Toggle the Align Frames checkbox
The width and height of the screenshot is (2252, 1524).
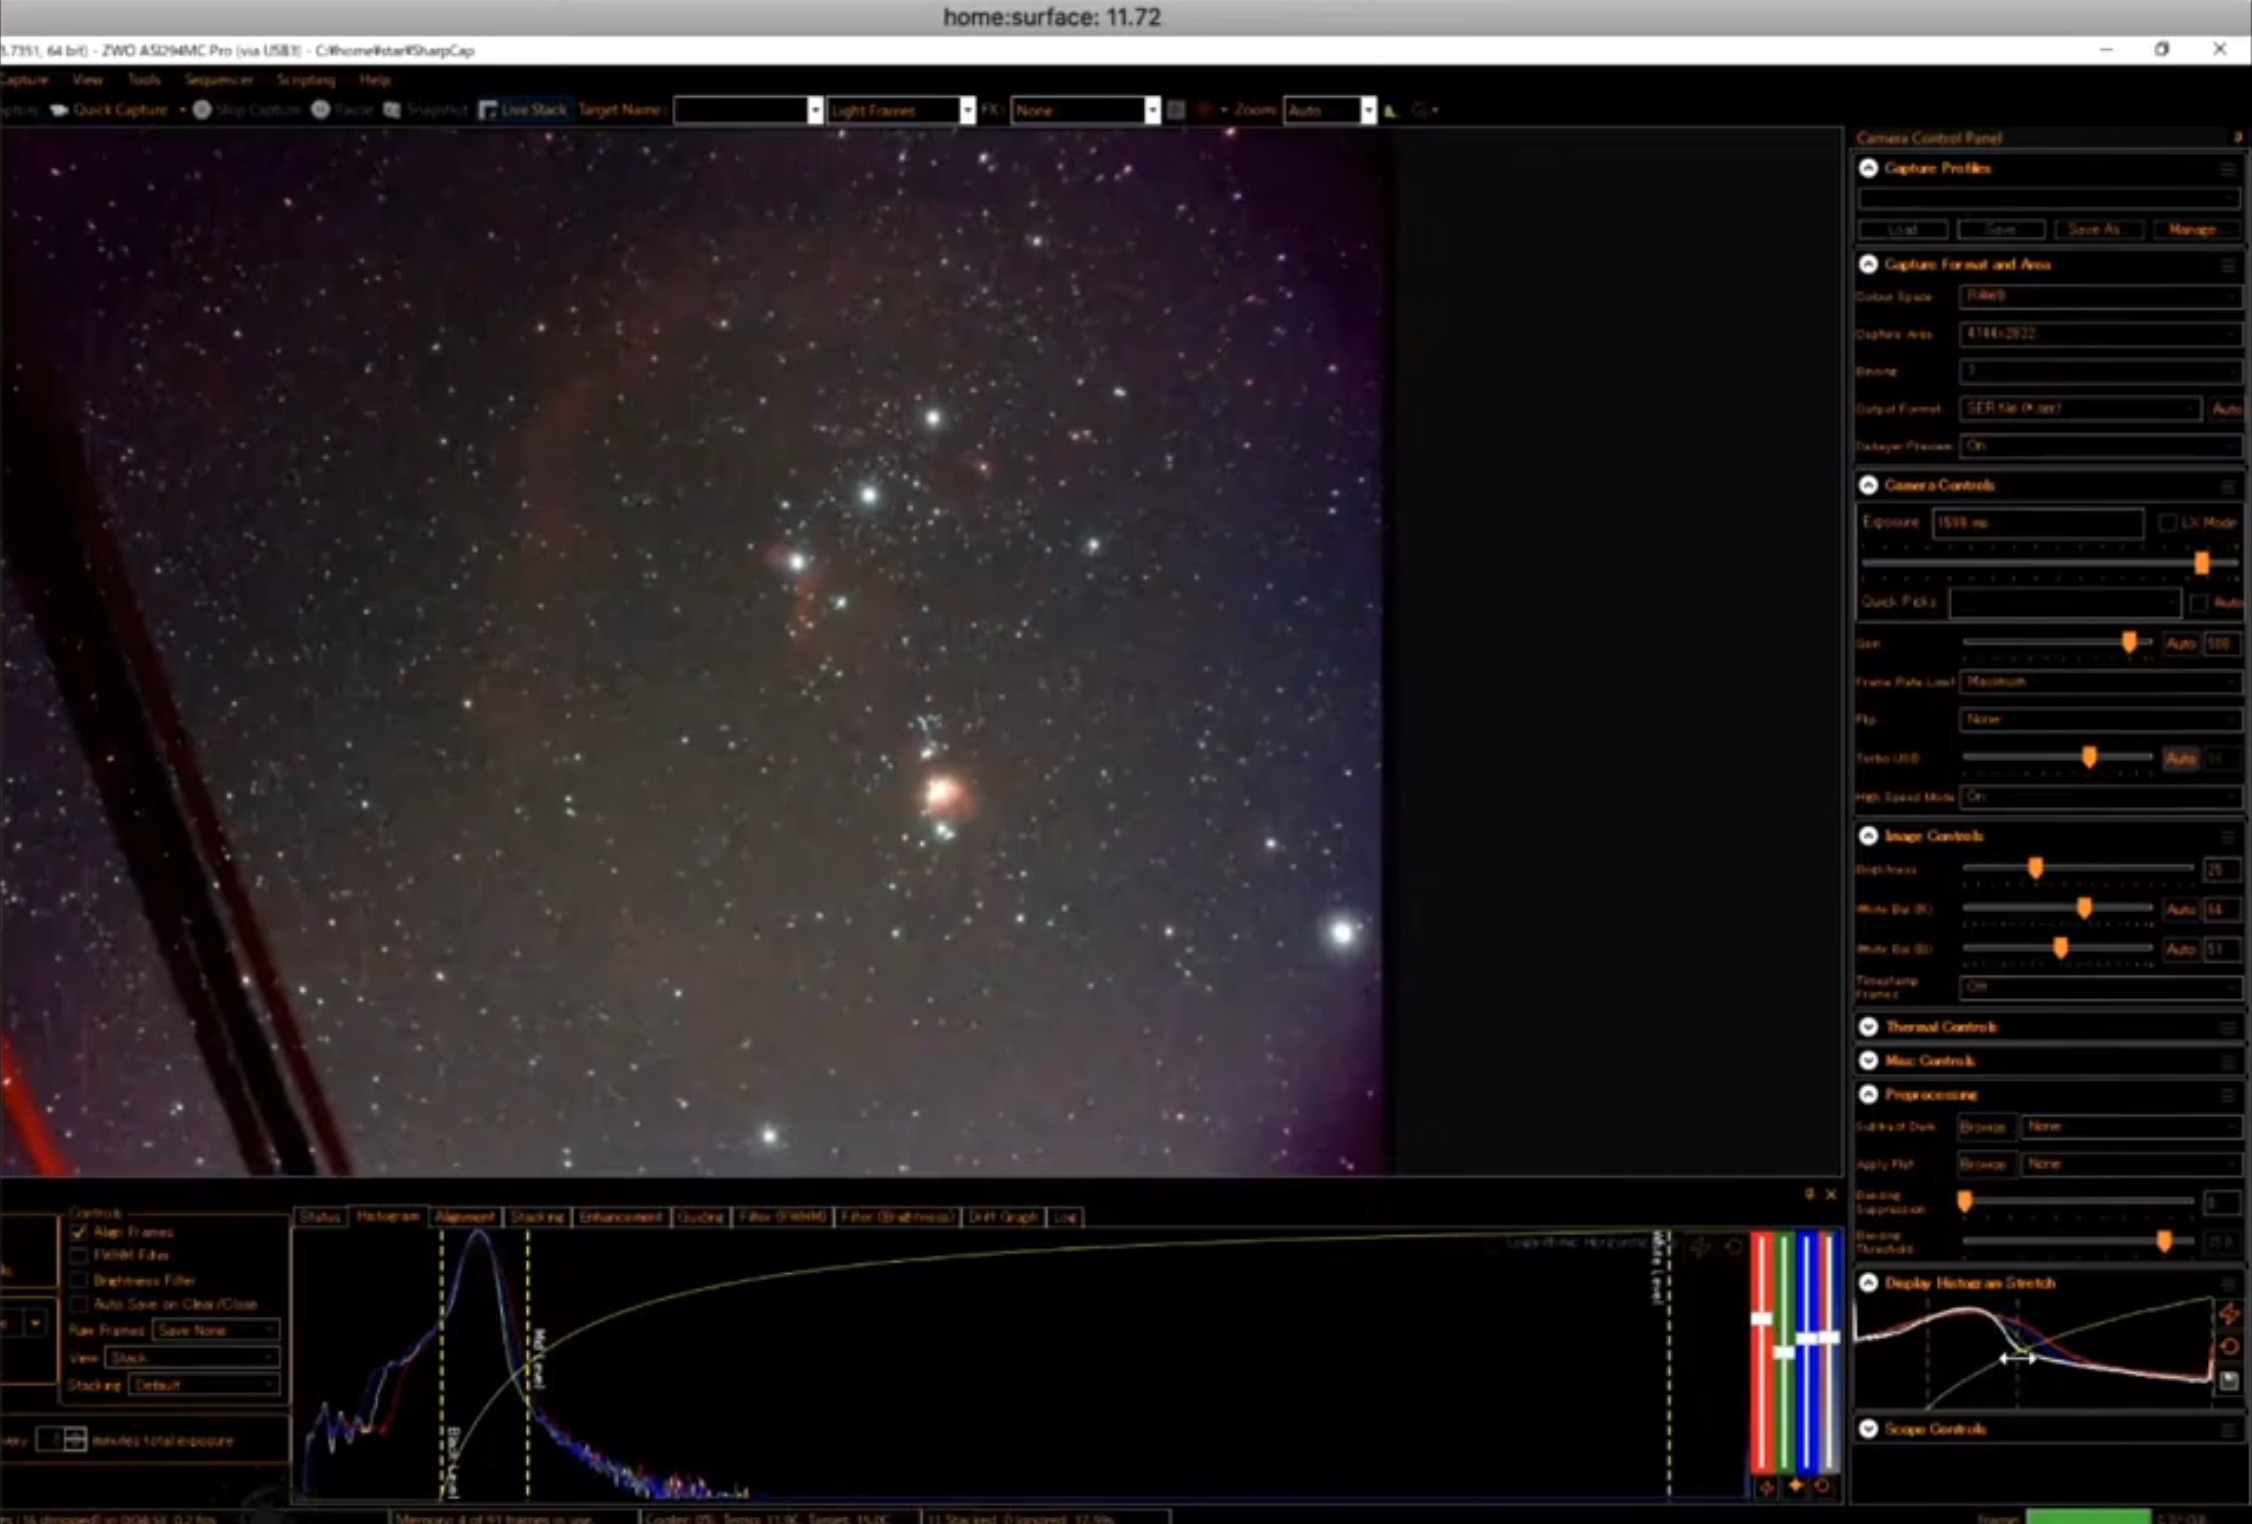click(x=79, y=1232)
